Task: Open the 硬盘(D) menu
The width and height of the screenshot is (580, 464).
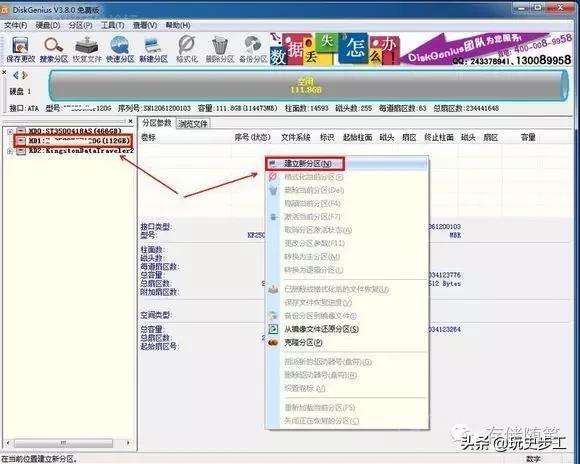Action: pos(48,26)
